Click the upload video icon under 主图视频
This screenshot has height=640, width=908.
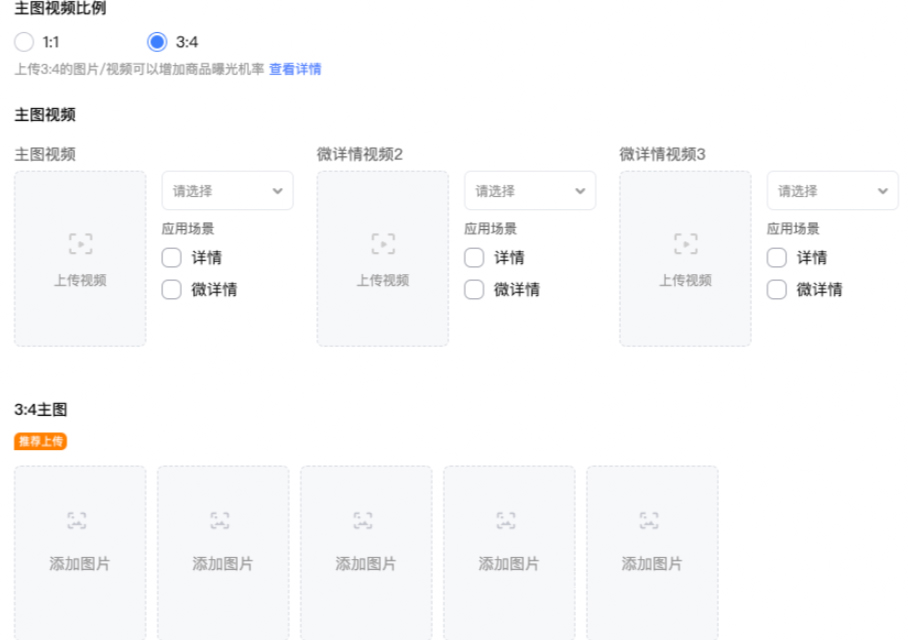[80, 243]
